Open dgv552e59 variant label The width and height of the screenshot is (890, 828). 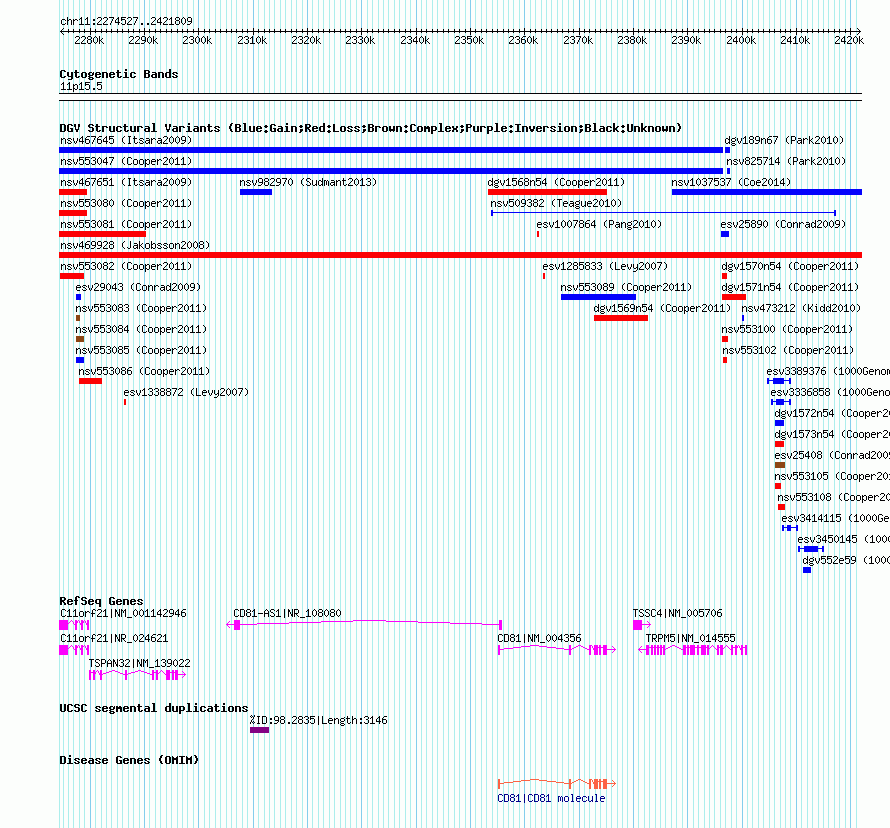point(846,560)
